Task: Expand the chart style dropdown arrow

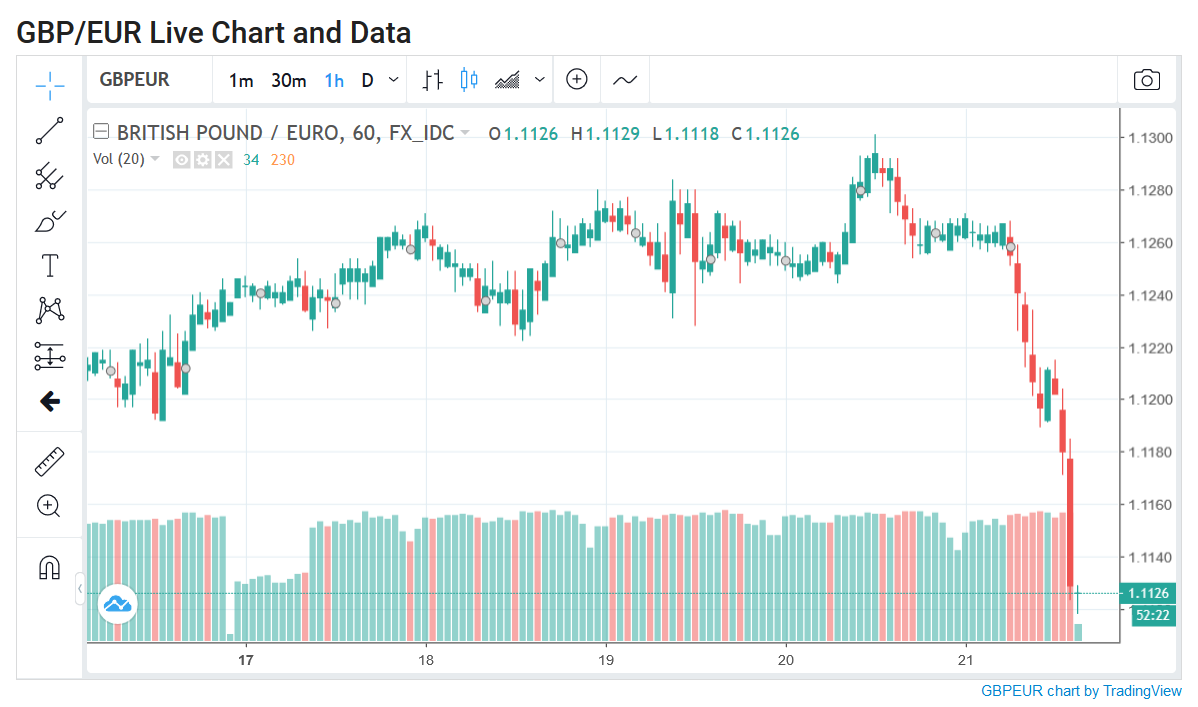Action: [539, 79]
